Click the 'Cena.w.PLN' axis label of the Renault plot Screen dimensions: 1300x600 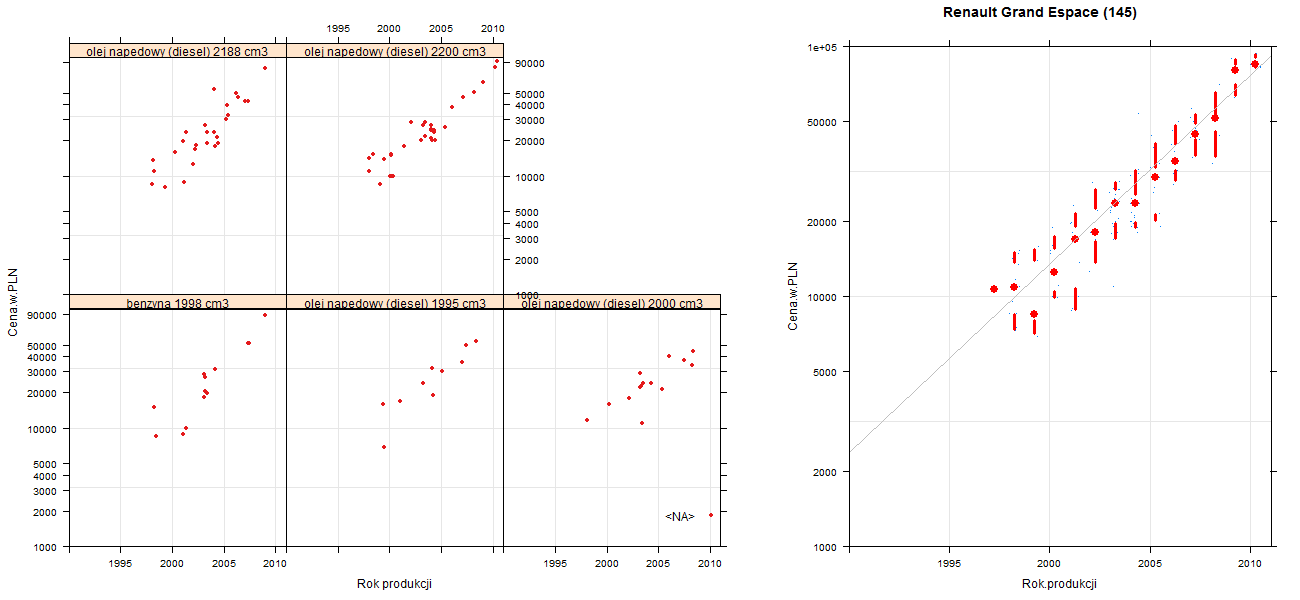[793, 296]
